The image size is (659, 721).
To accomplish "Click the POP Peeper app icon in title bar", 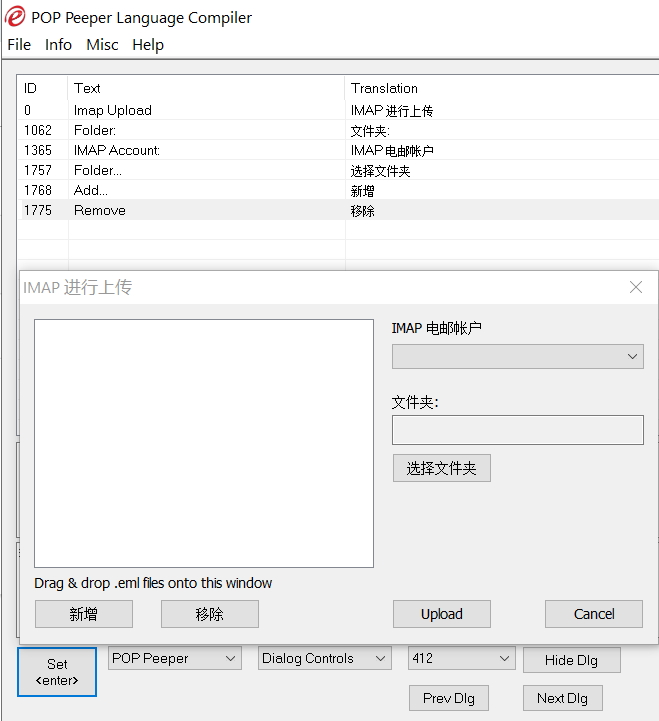I will coord(15,17).
